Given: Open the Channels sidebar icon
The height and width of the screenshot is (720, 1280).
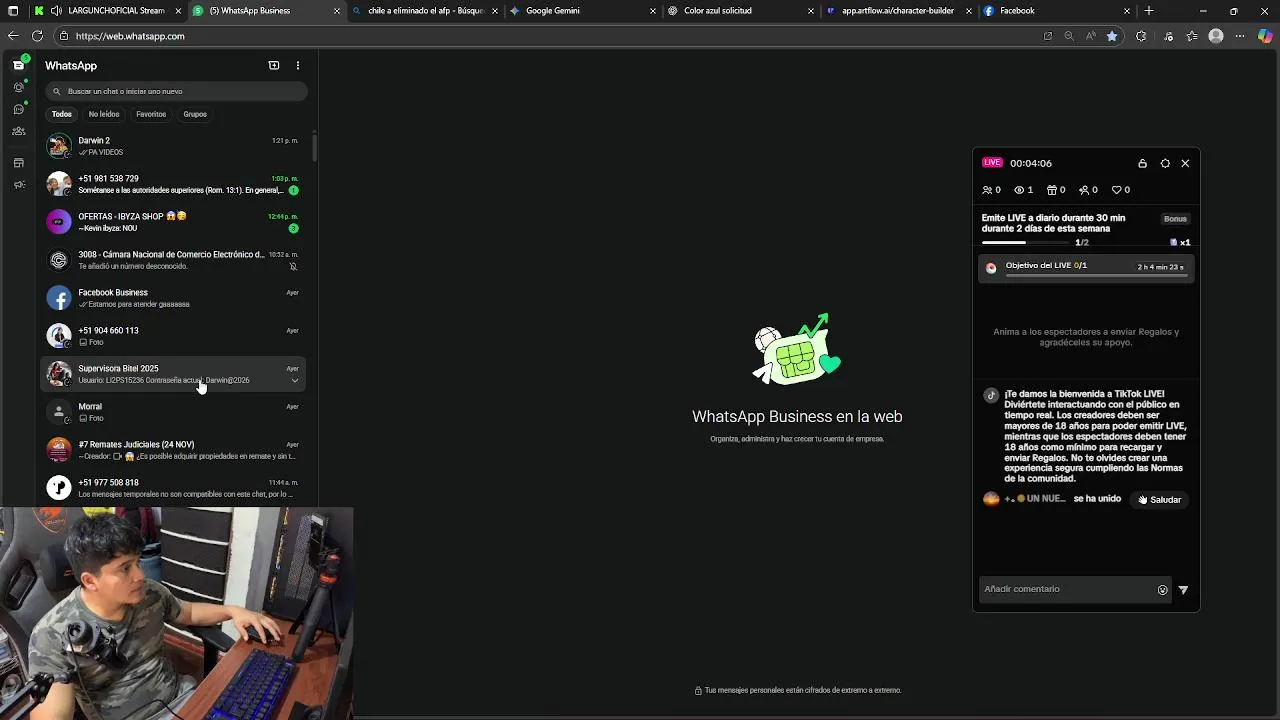Looking at the screenshot, I should [18, 109].
